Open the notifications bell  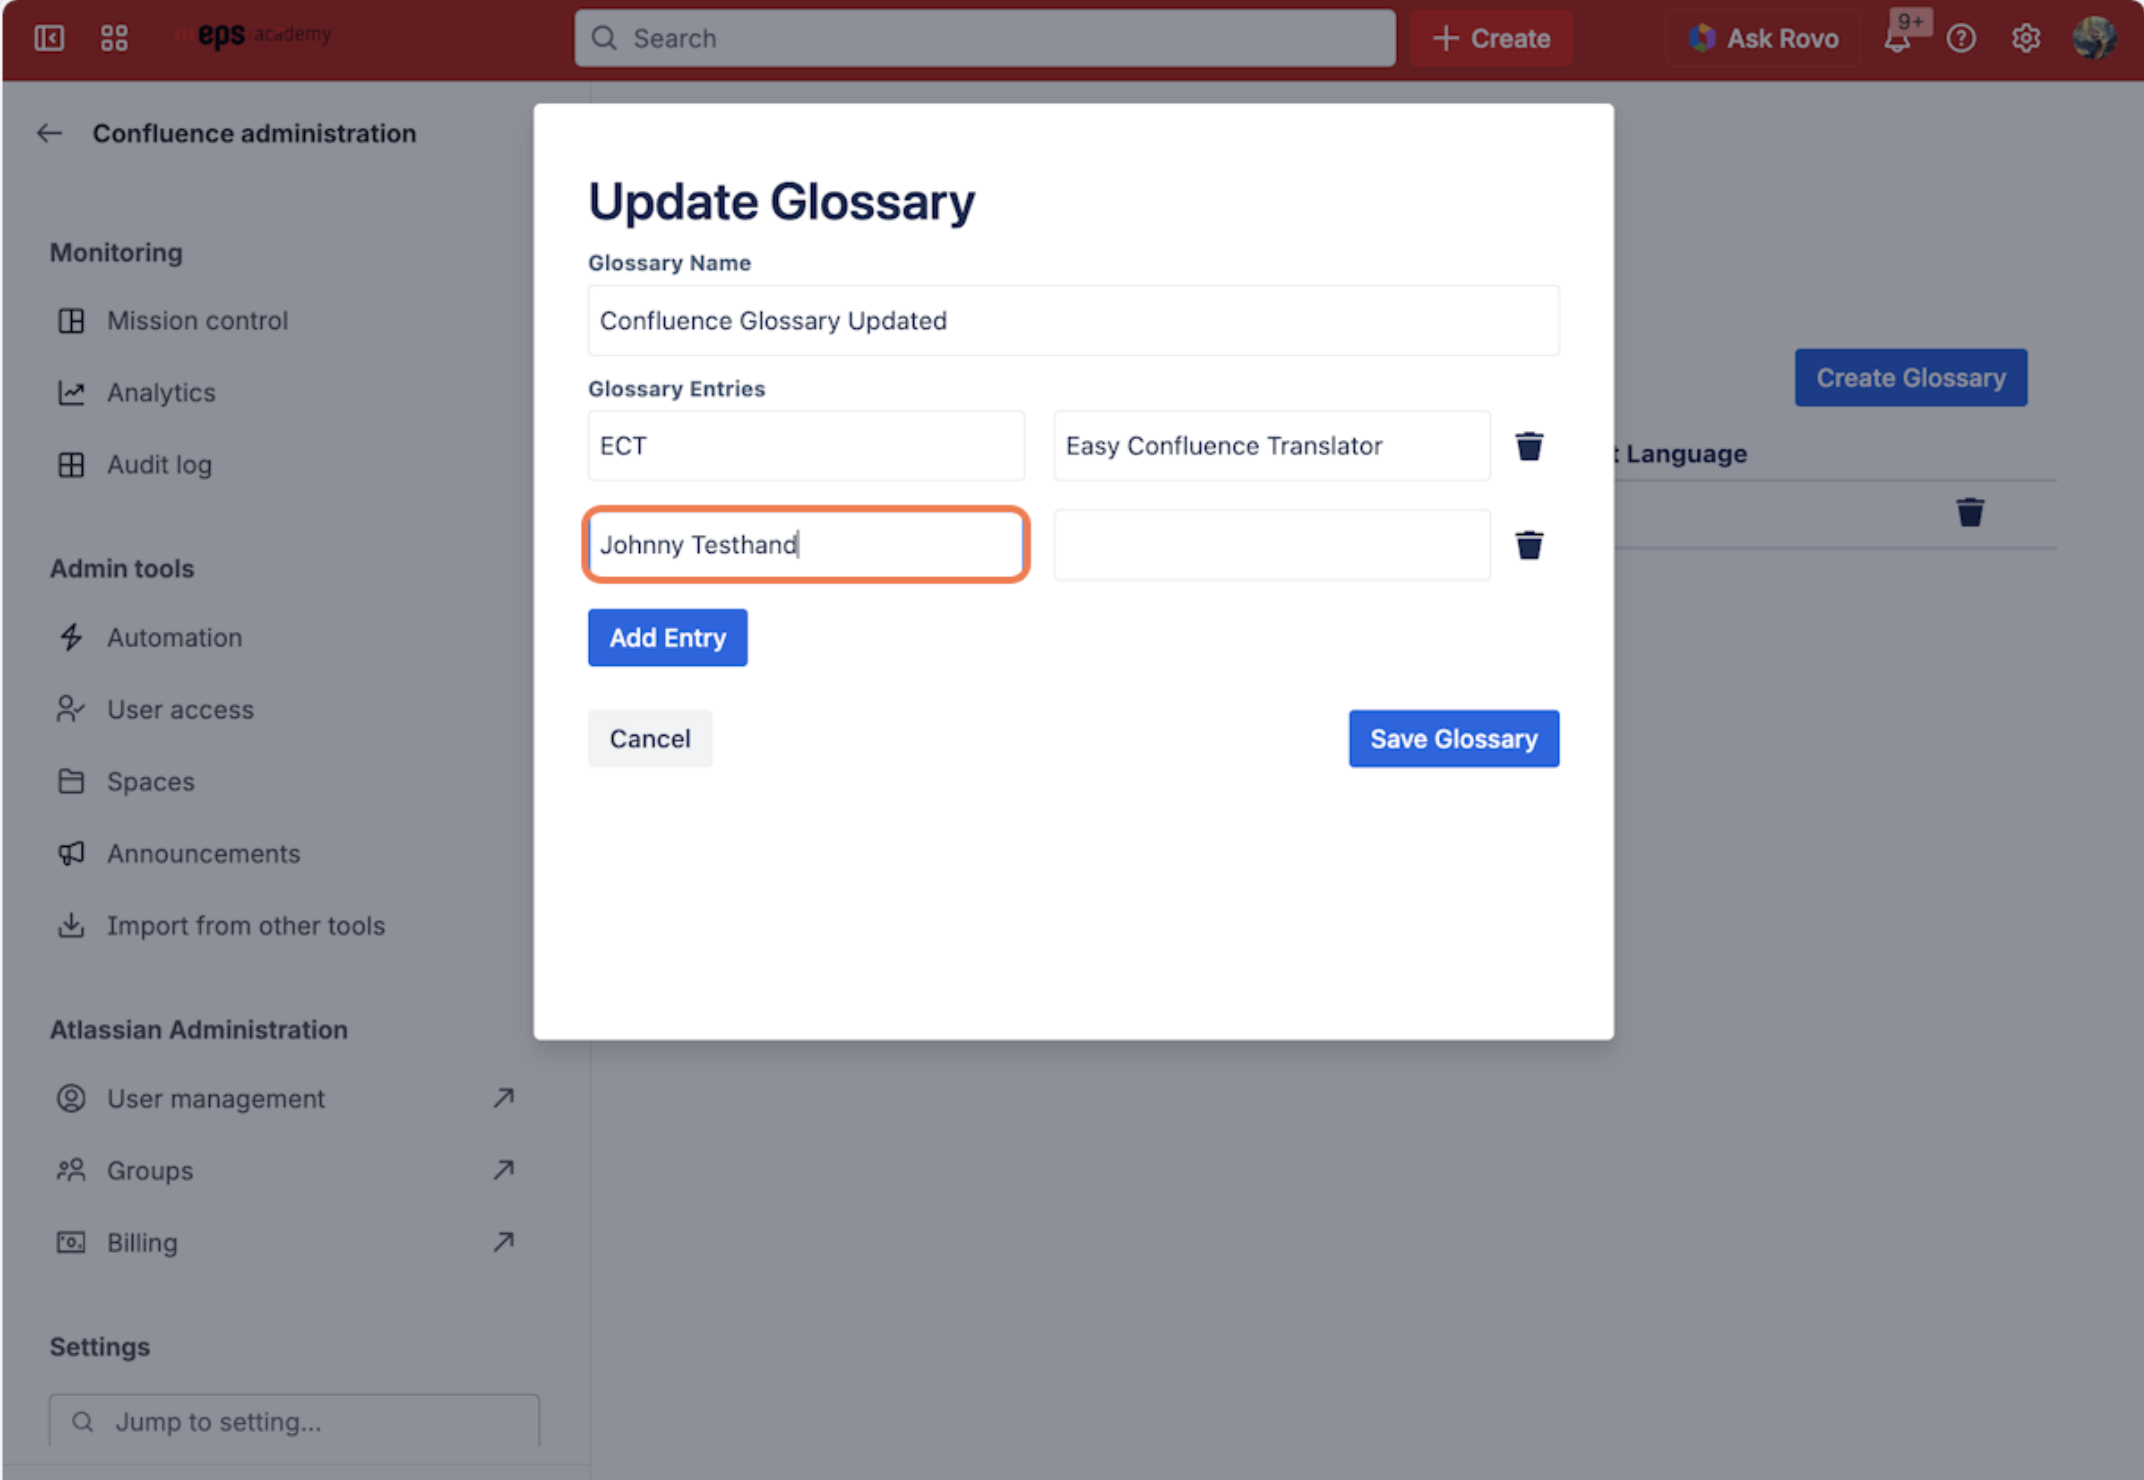point(1896,39)
